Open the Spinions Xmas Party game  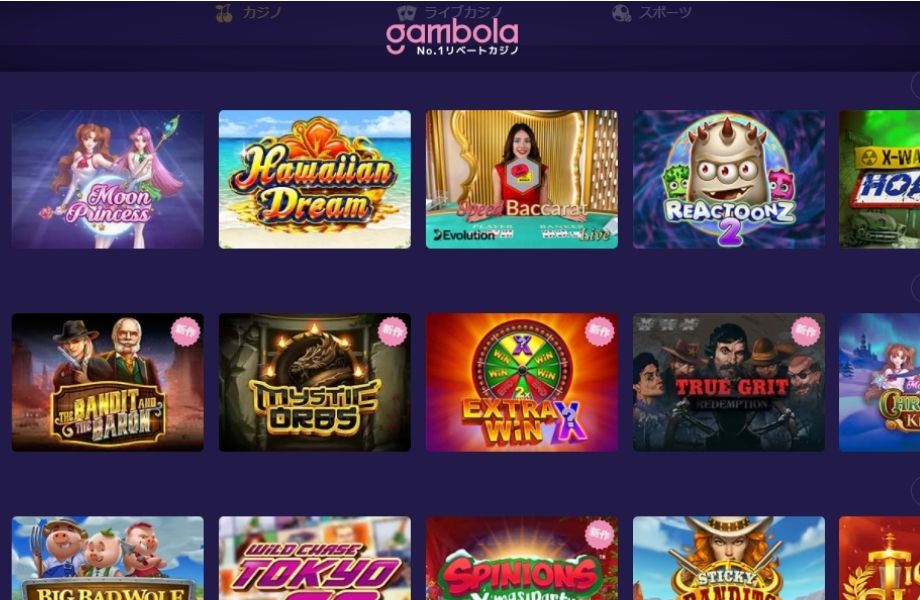(522, 558)
